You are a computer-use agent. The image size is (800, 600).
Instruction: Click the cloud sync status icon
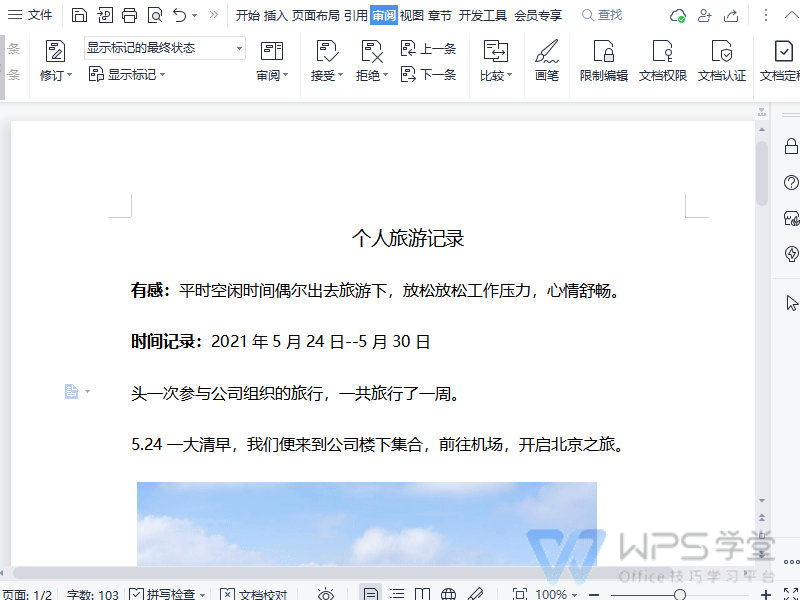click(x=678, y=16)
